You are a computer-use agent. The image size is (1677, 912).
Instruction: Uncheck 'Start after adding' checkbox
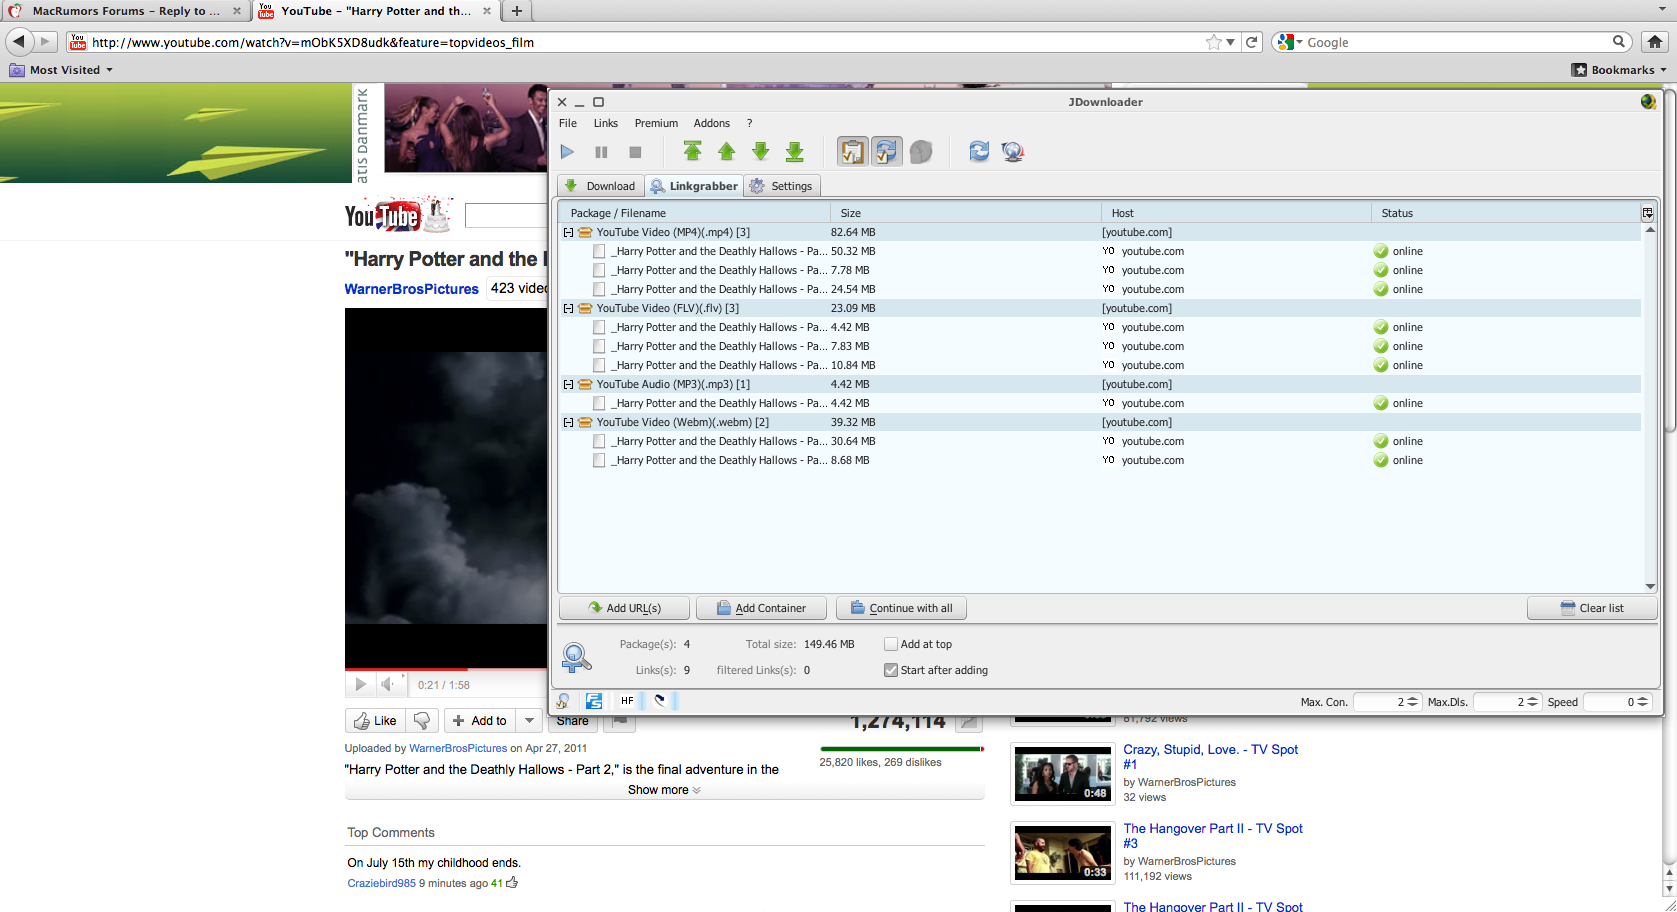click(x=891, y=671)
